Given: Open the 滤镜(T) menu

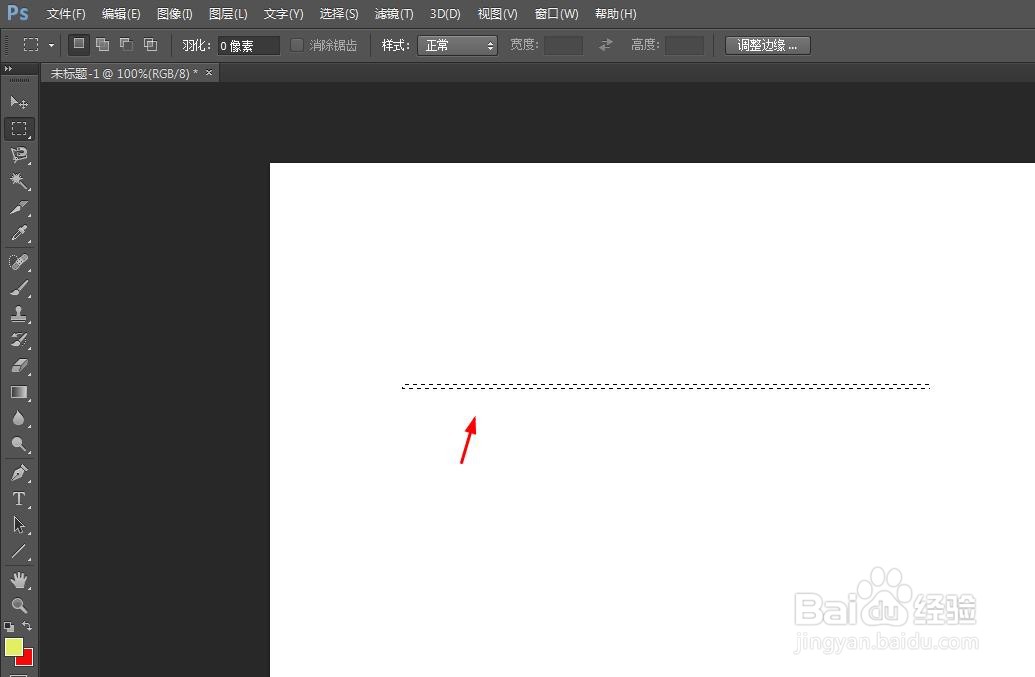Looking at the screenshot, I should tap(393, 13).
